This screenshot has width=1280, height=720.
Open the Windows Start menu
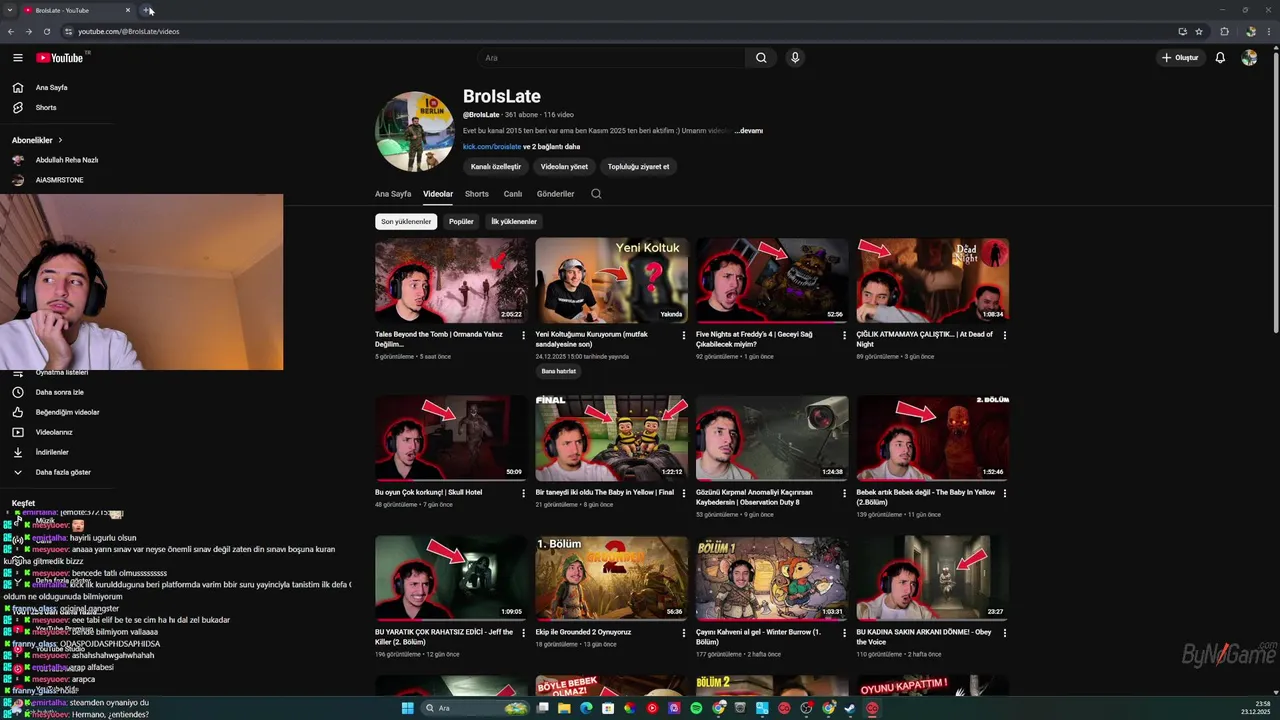point(407,708)
